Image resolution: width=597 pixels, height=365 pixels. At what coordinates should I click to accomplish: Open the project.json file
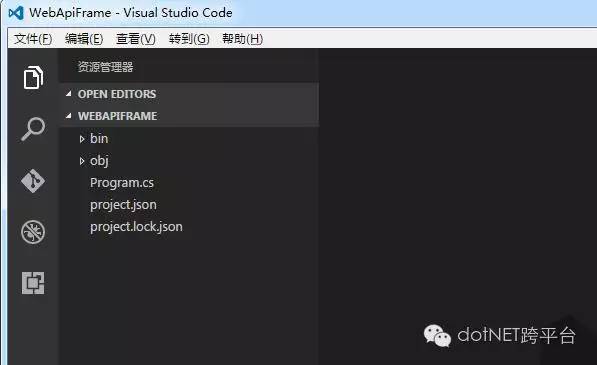pyautogui.click(x=123, y=205)
